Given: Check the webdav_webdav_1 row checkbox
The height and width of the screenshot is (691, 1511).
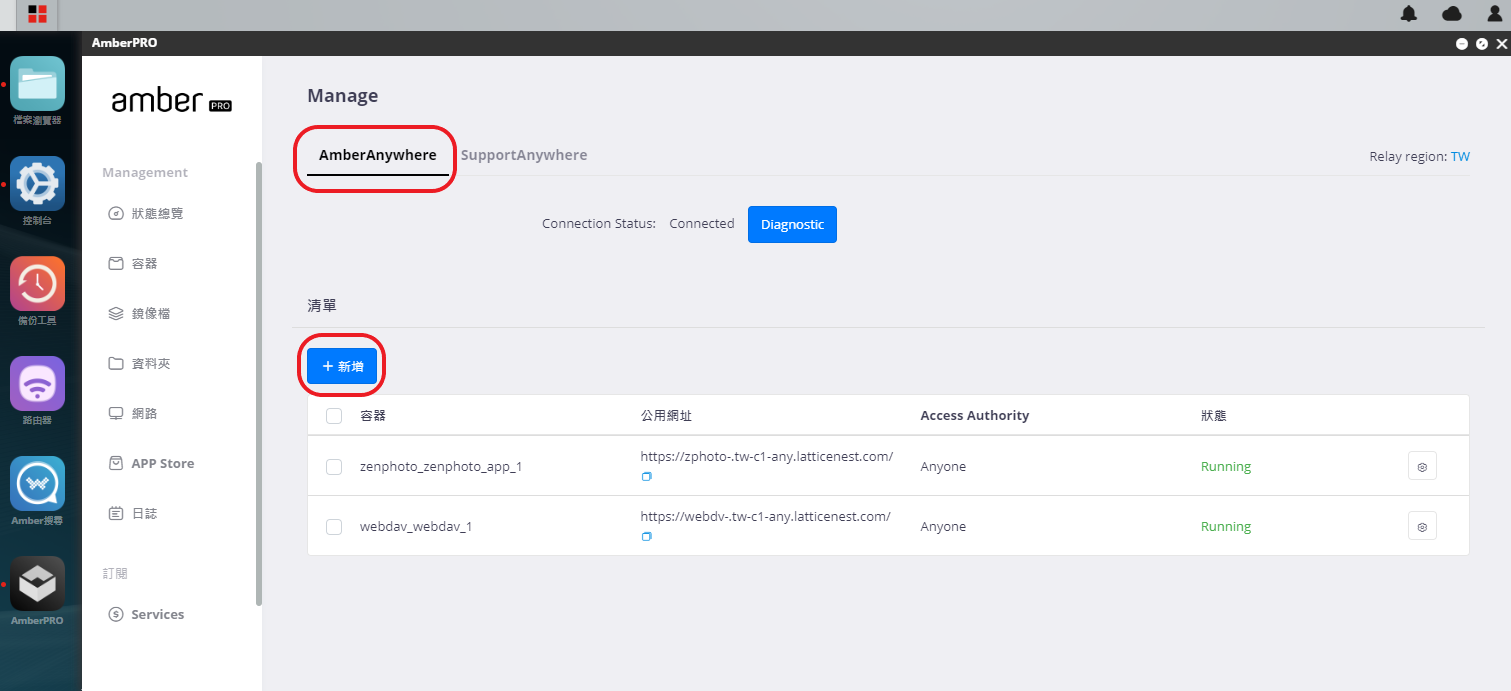Looking at the screenshot, I should click(x=334, y=527).
